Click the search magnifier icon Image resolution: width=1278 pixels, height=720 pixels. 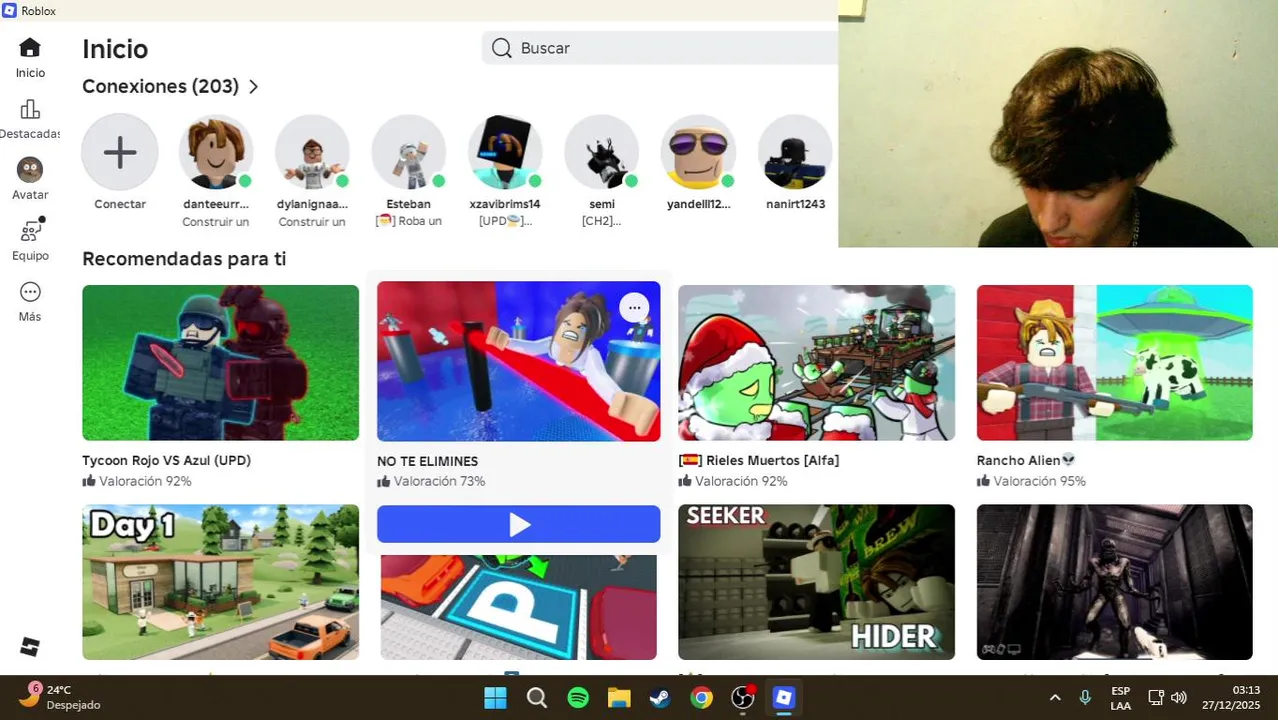502,48
